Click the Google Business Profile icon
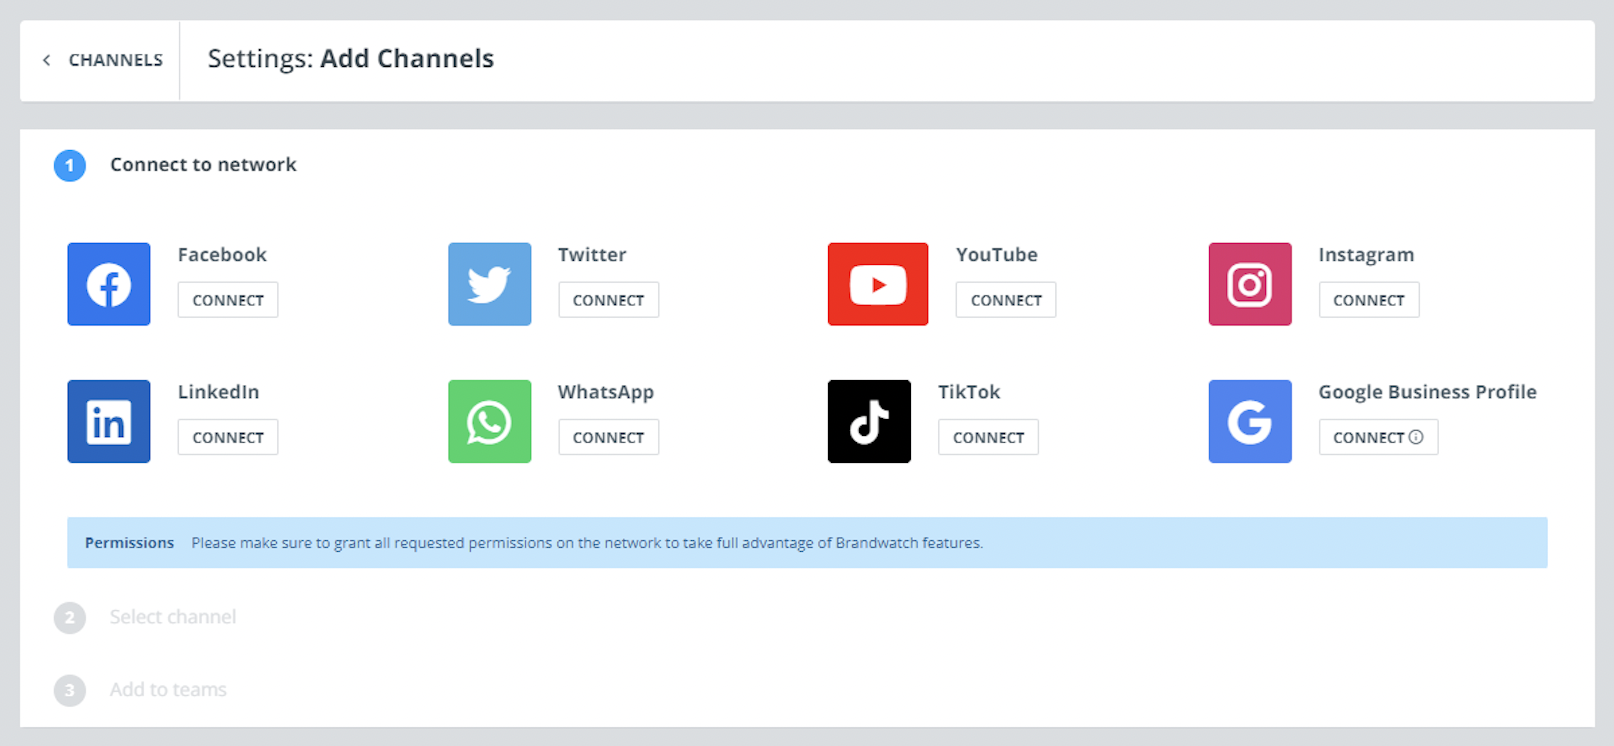 coord(1249,421)
